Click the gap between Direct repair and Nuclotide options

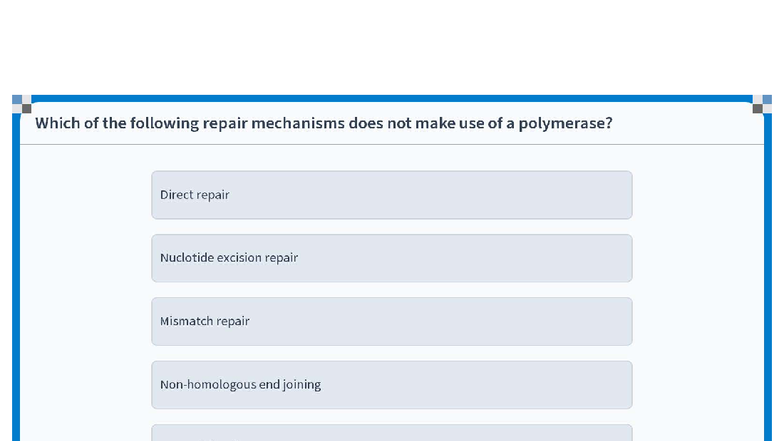[x=391, y=227]
